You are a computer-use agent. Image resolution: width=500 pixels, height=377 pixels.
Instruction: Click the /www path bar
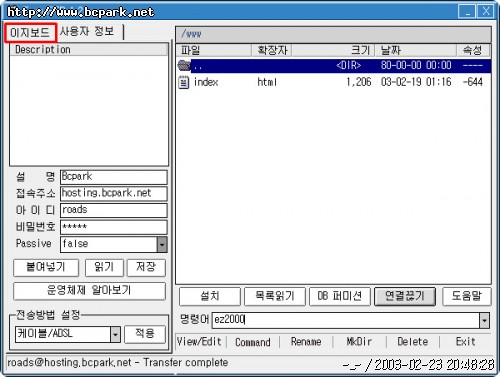(x=333, y=34)
